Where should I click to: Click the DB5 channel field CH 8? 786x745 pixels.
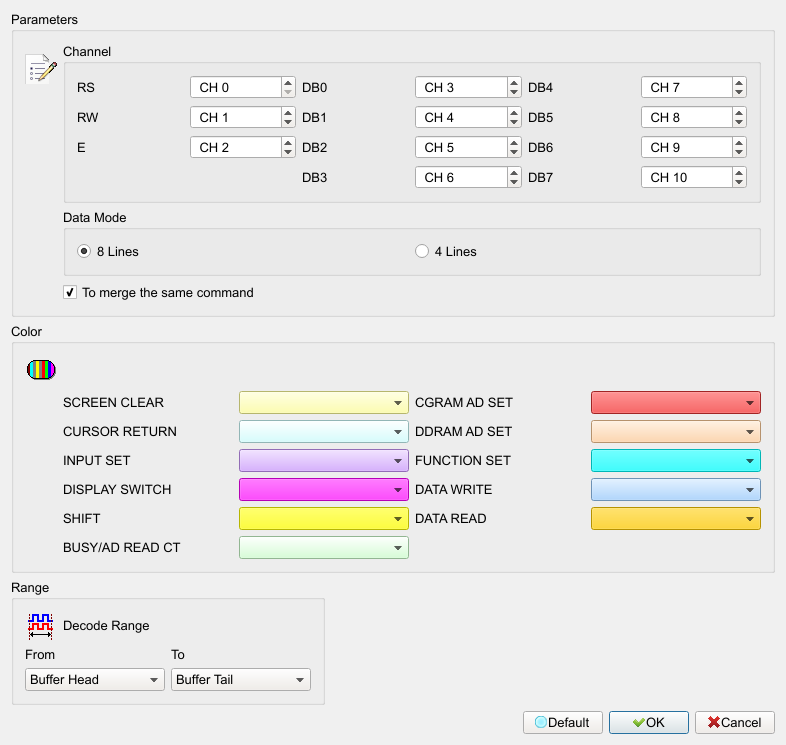coord(687,117)
